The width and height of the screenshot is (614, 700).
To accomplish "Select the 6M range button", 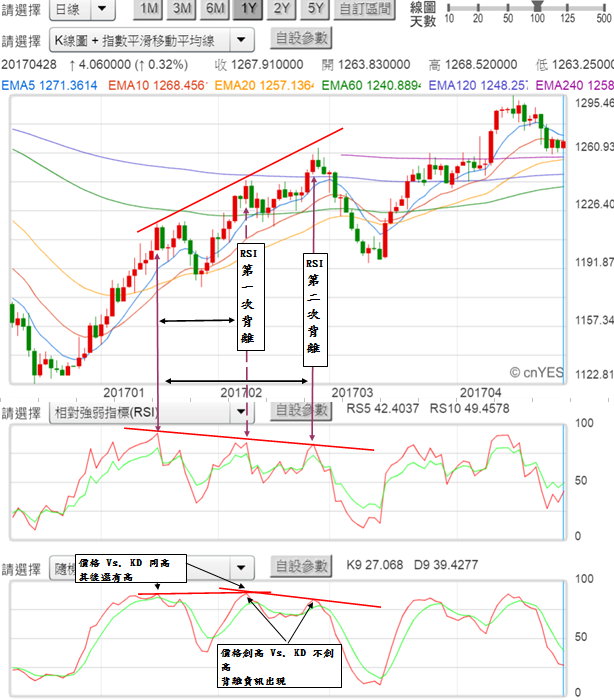I will [215, 8].
